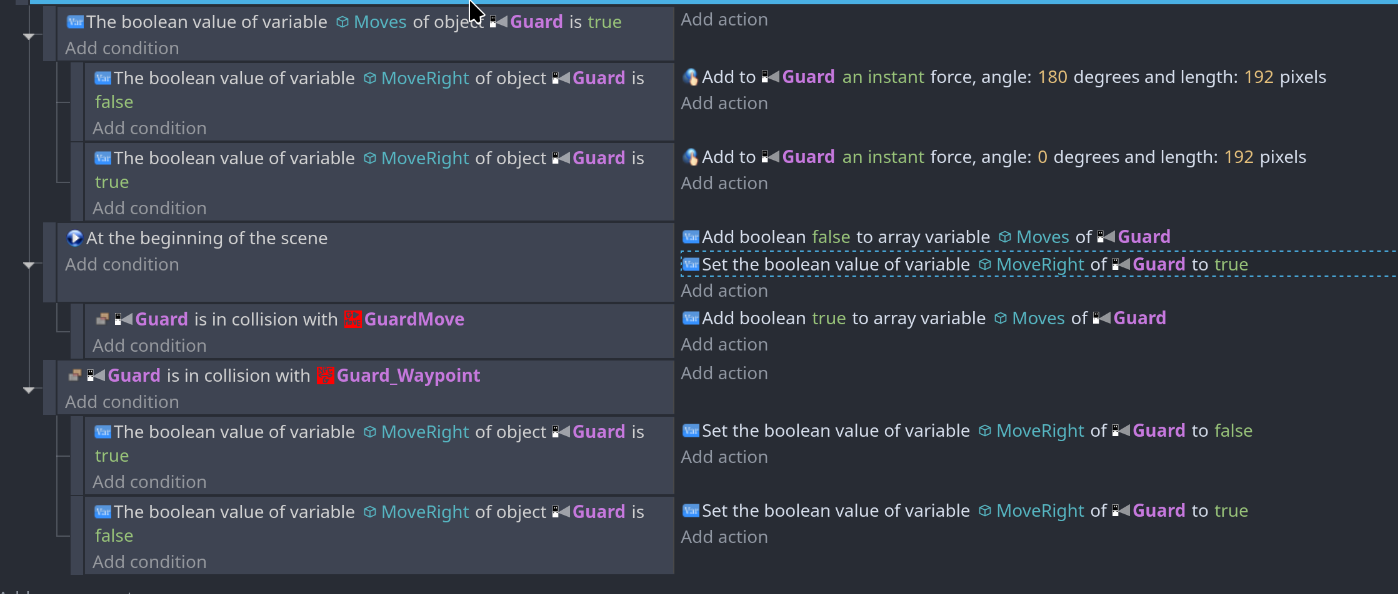The image size is (1398, 594).
Task: Select 'Set MoveRight of Guard to false' action
Action: point(967,431)
